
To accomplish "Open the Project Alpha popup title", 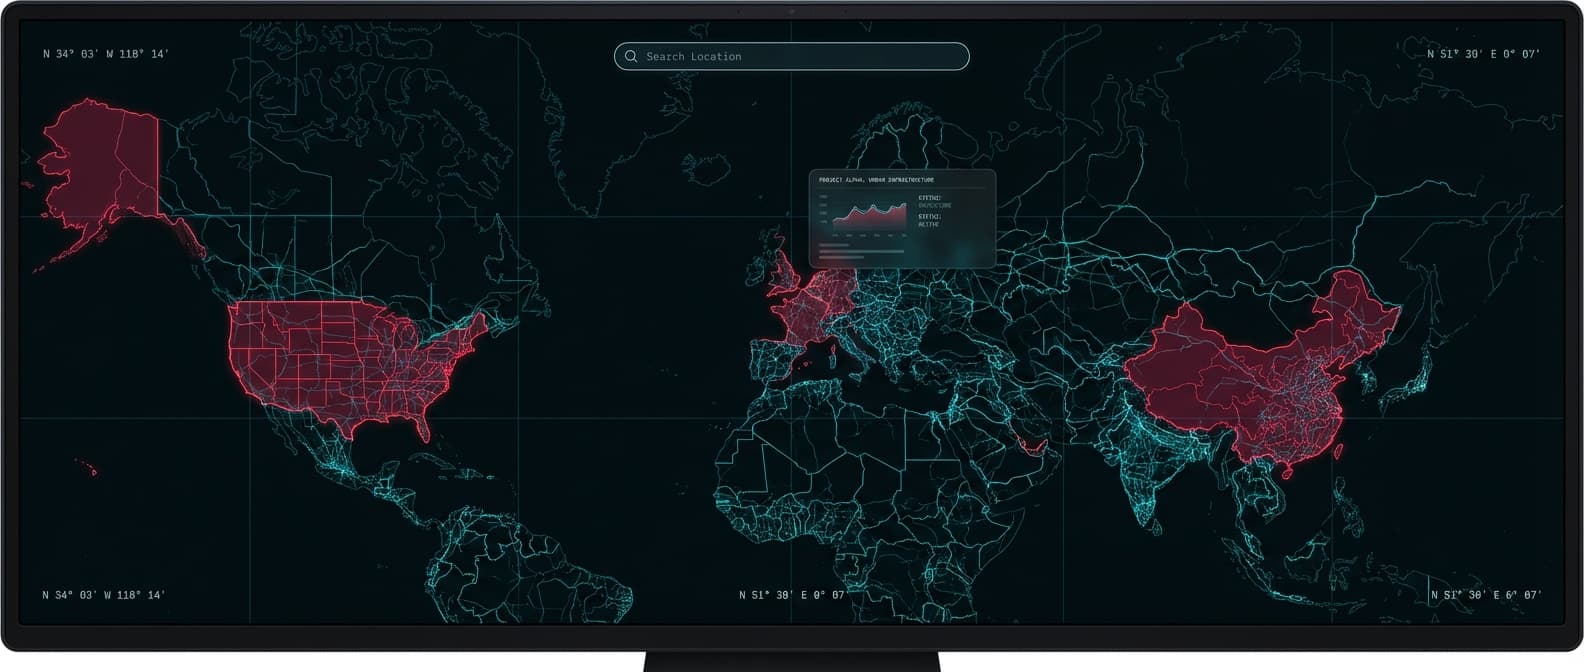I will tap(876, 180).
